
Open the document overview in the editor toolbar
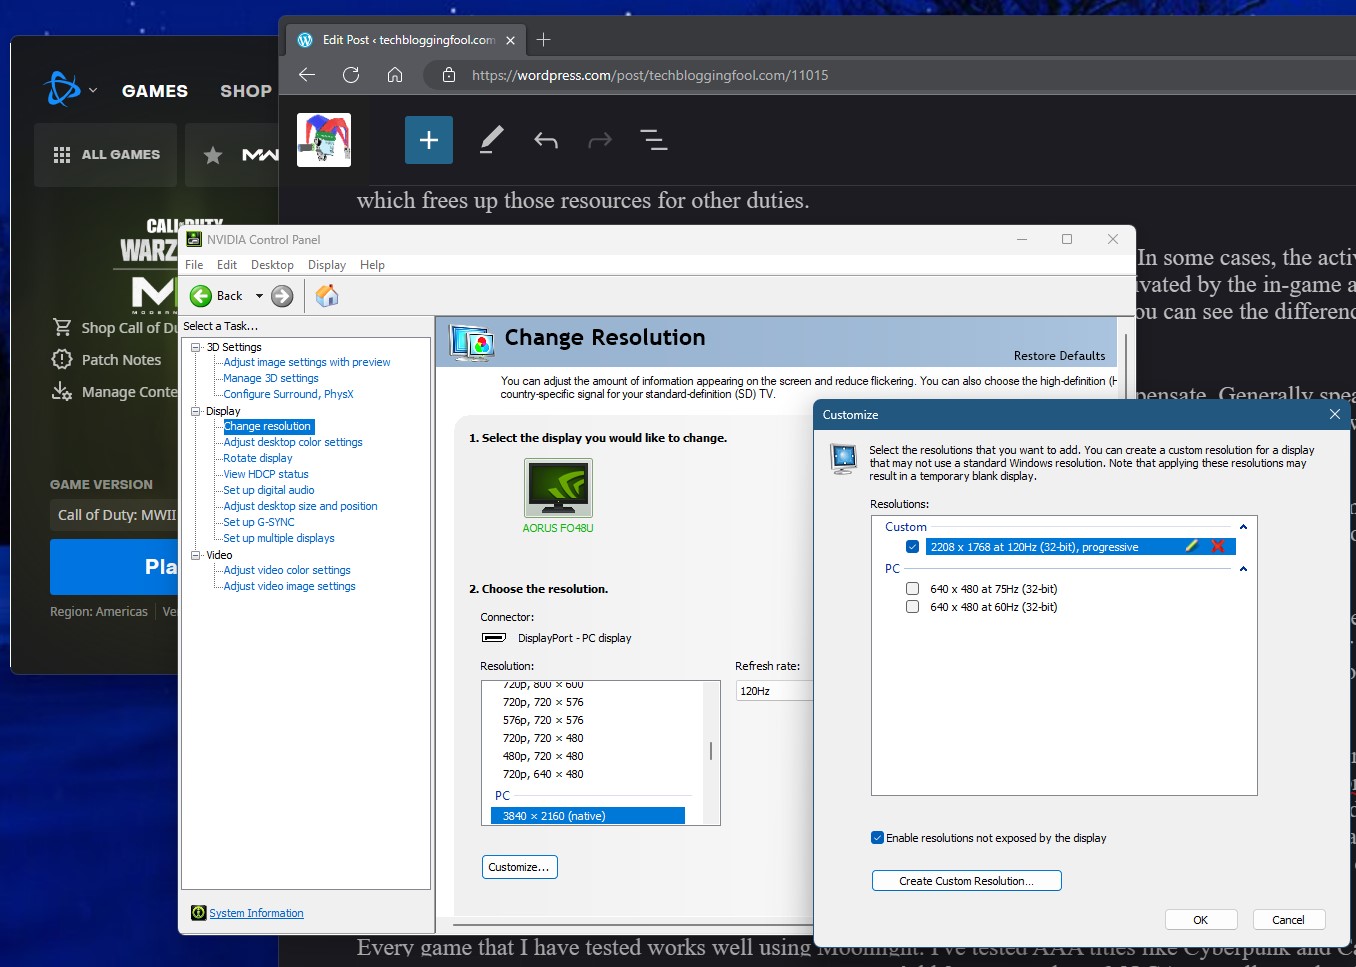point(654,141)
